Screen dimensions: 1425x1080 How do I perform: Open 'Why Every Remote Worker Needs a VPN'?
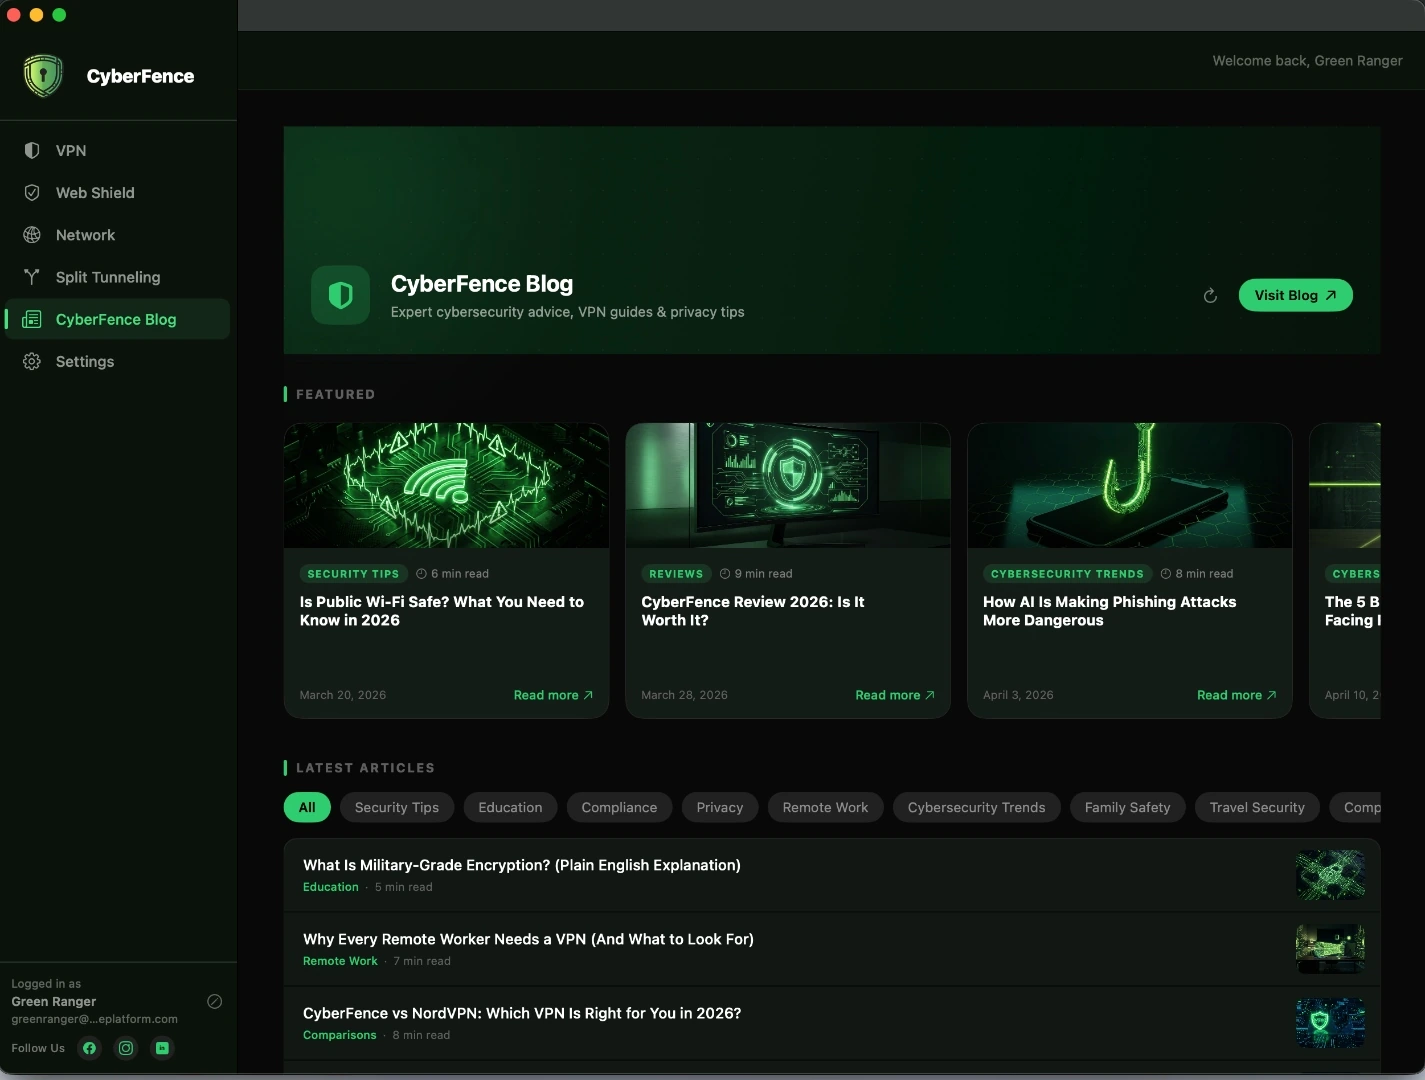pos(528,939)
